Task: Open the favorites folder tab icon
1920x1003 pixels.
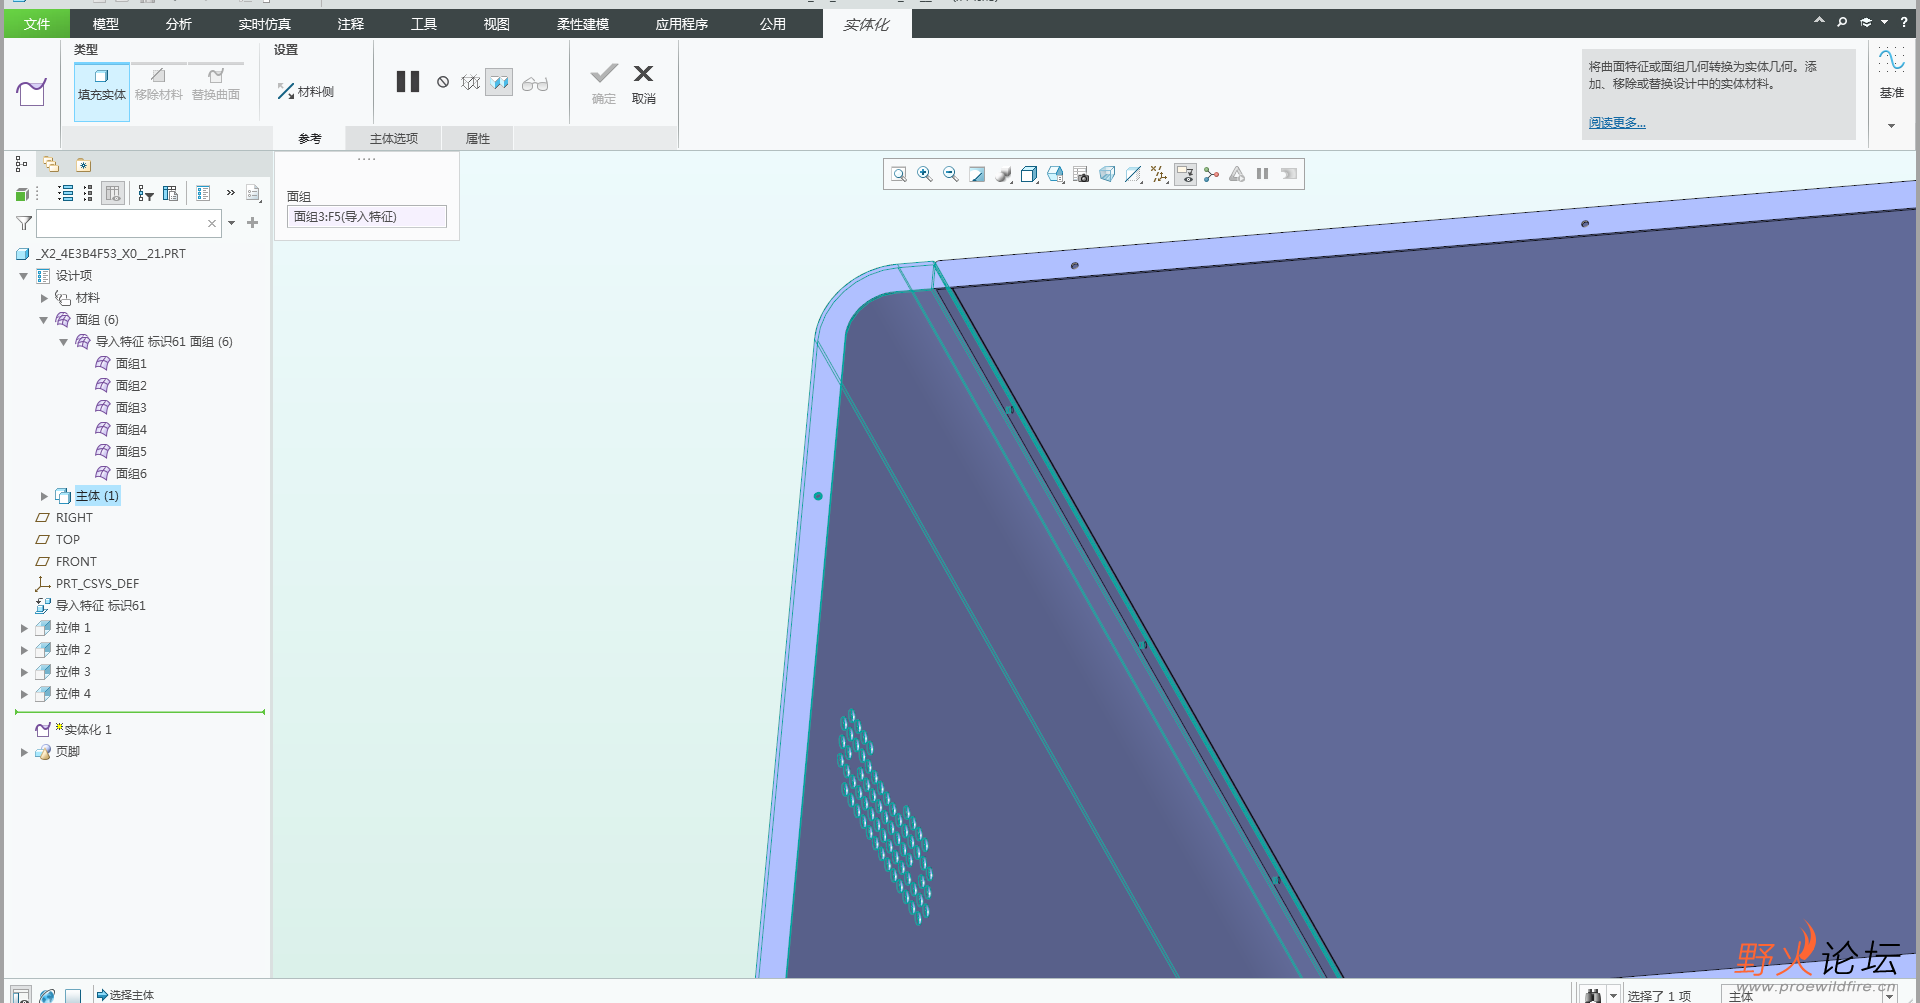Action: coord(84,164)
